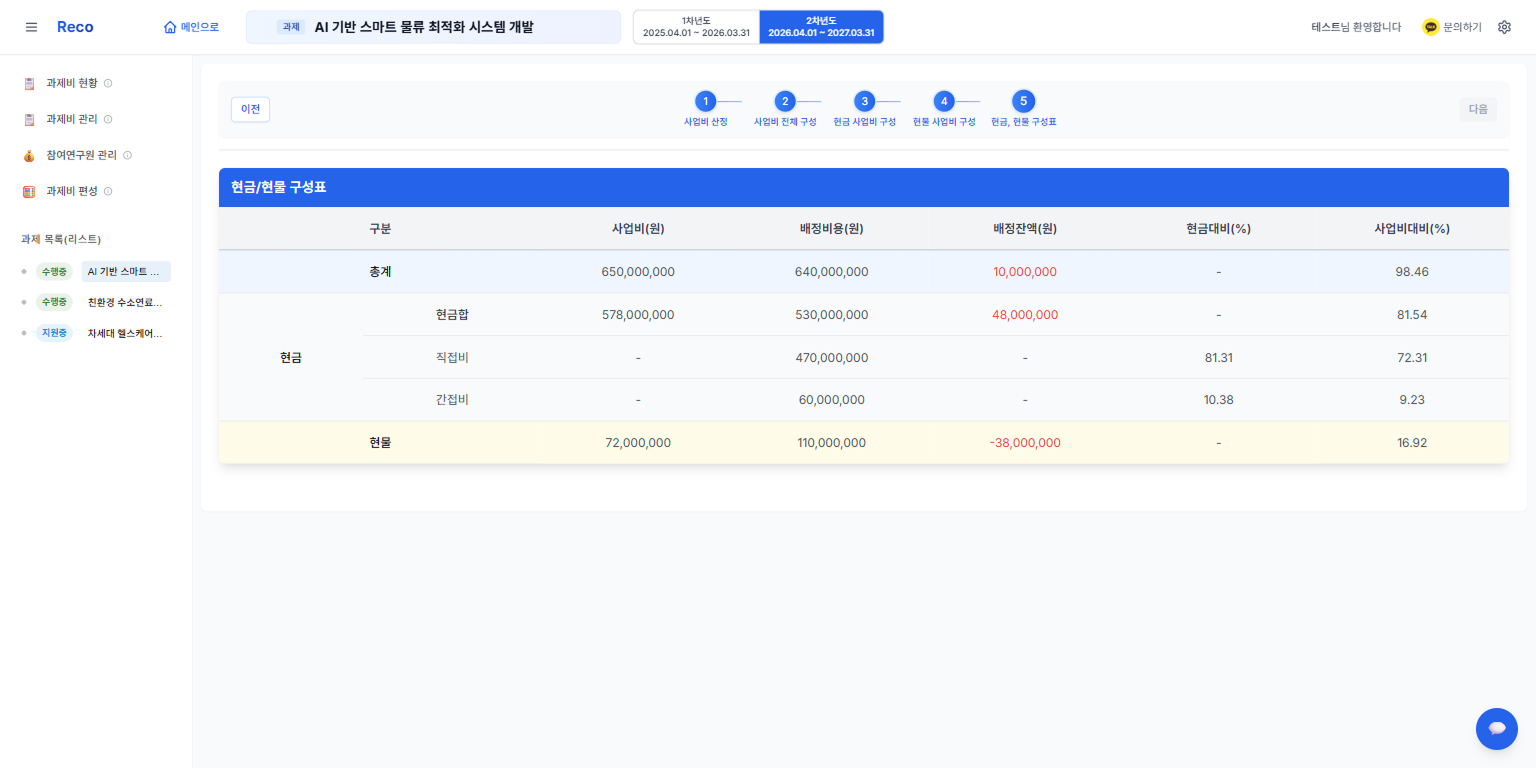Click 총계 사업비 value 650,000,000
The image size is (1536, 768).
tap(638, 272)
